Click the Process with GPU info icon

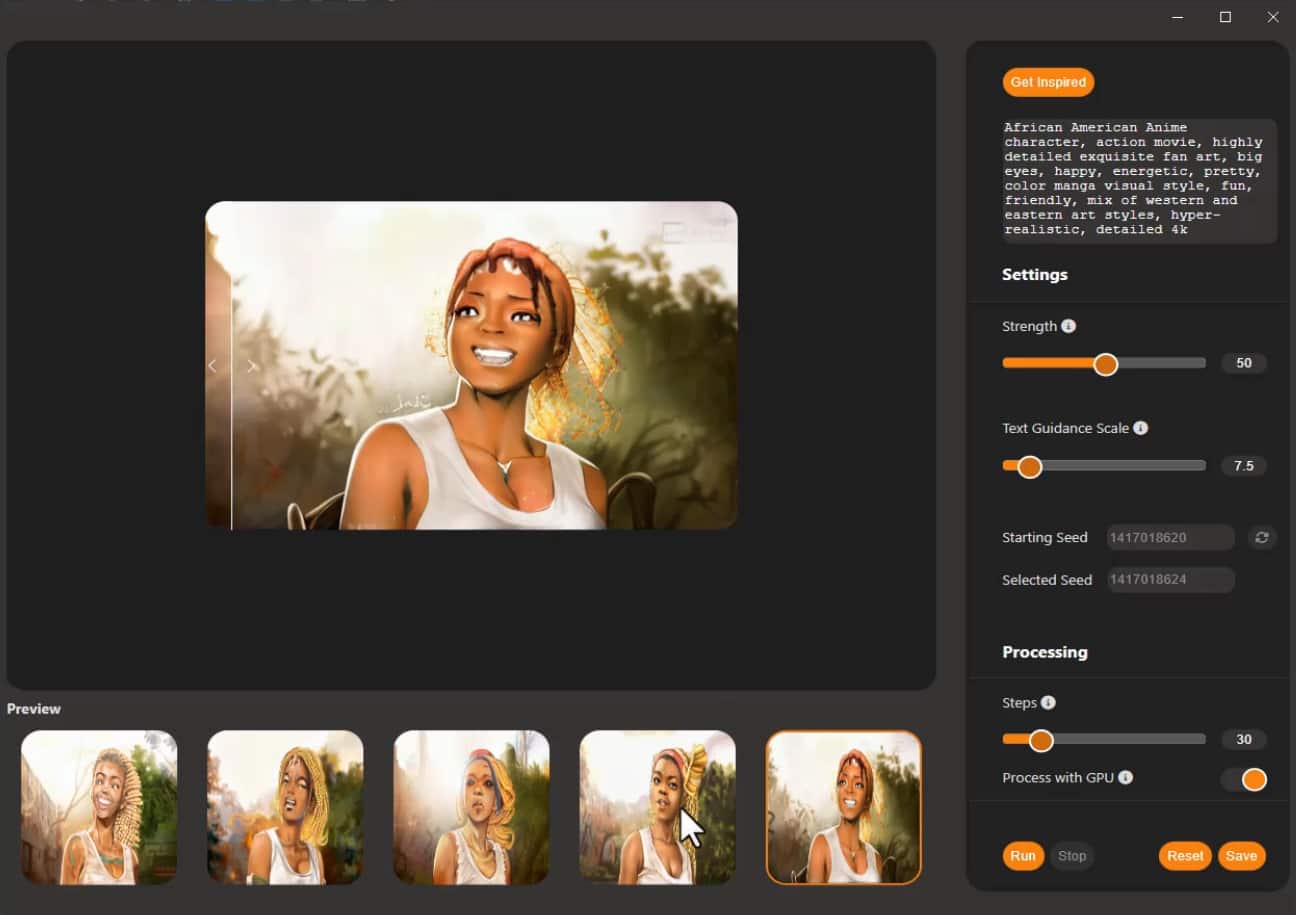pyautogui.click(x=1125, y=778)
